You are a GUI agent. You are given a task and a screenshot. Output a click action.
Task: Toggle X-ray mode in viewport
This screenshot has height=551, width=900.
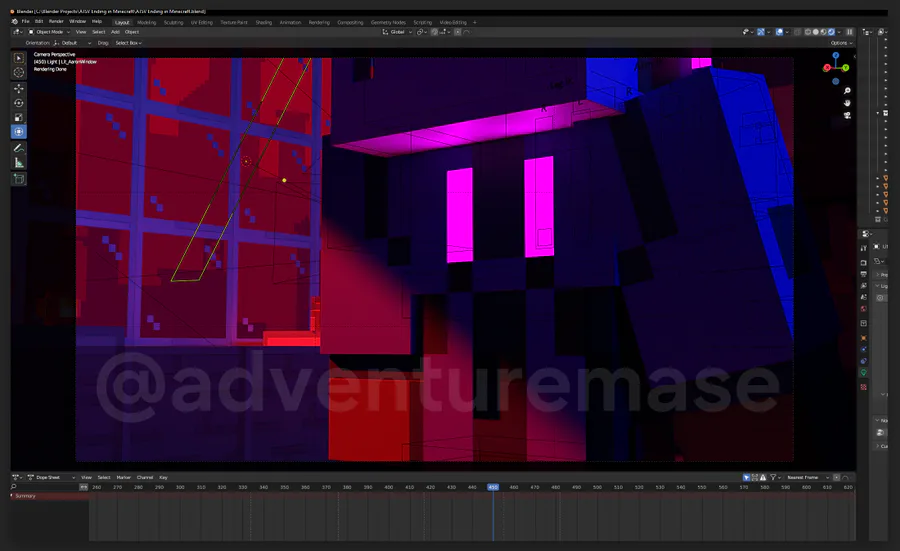[797, 32]
